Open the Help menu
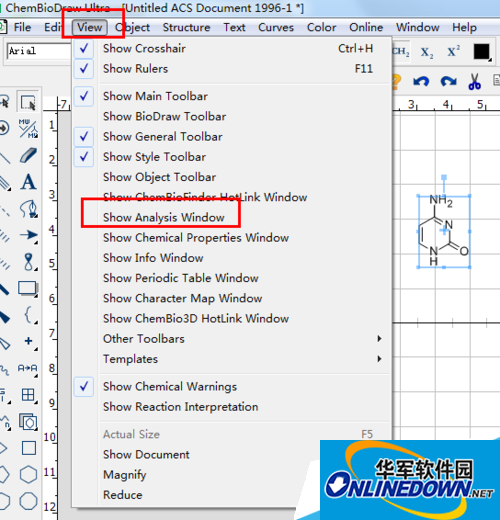 (x=464, y=27)
